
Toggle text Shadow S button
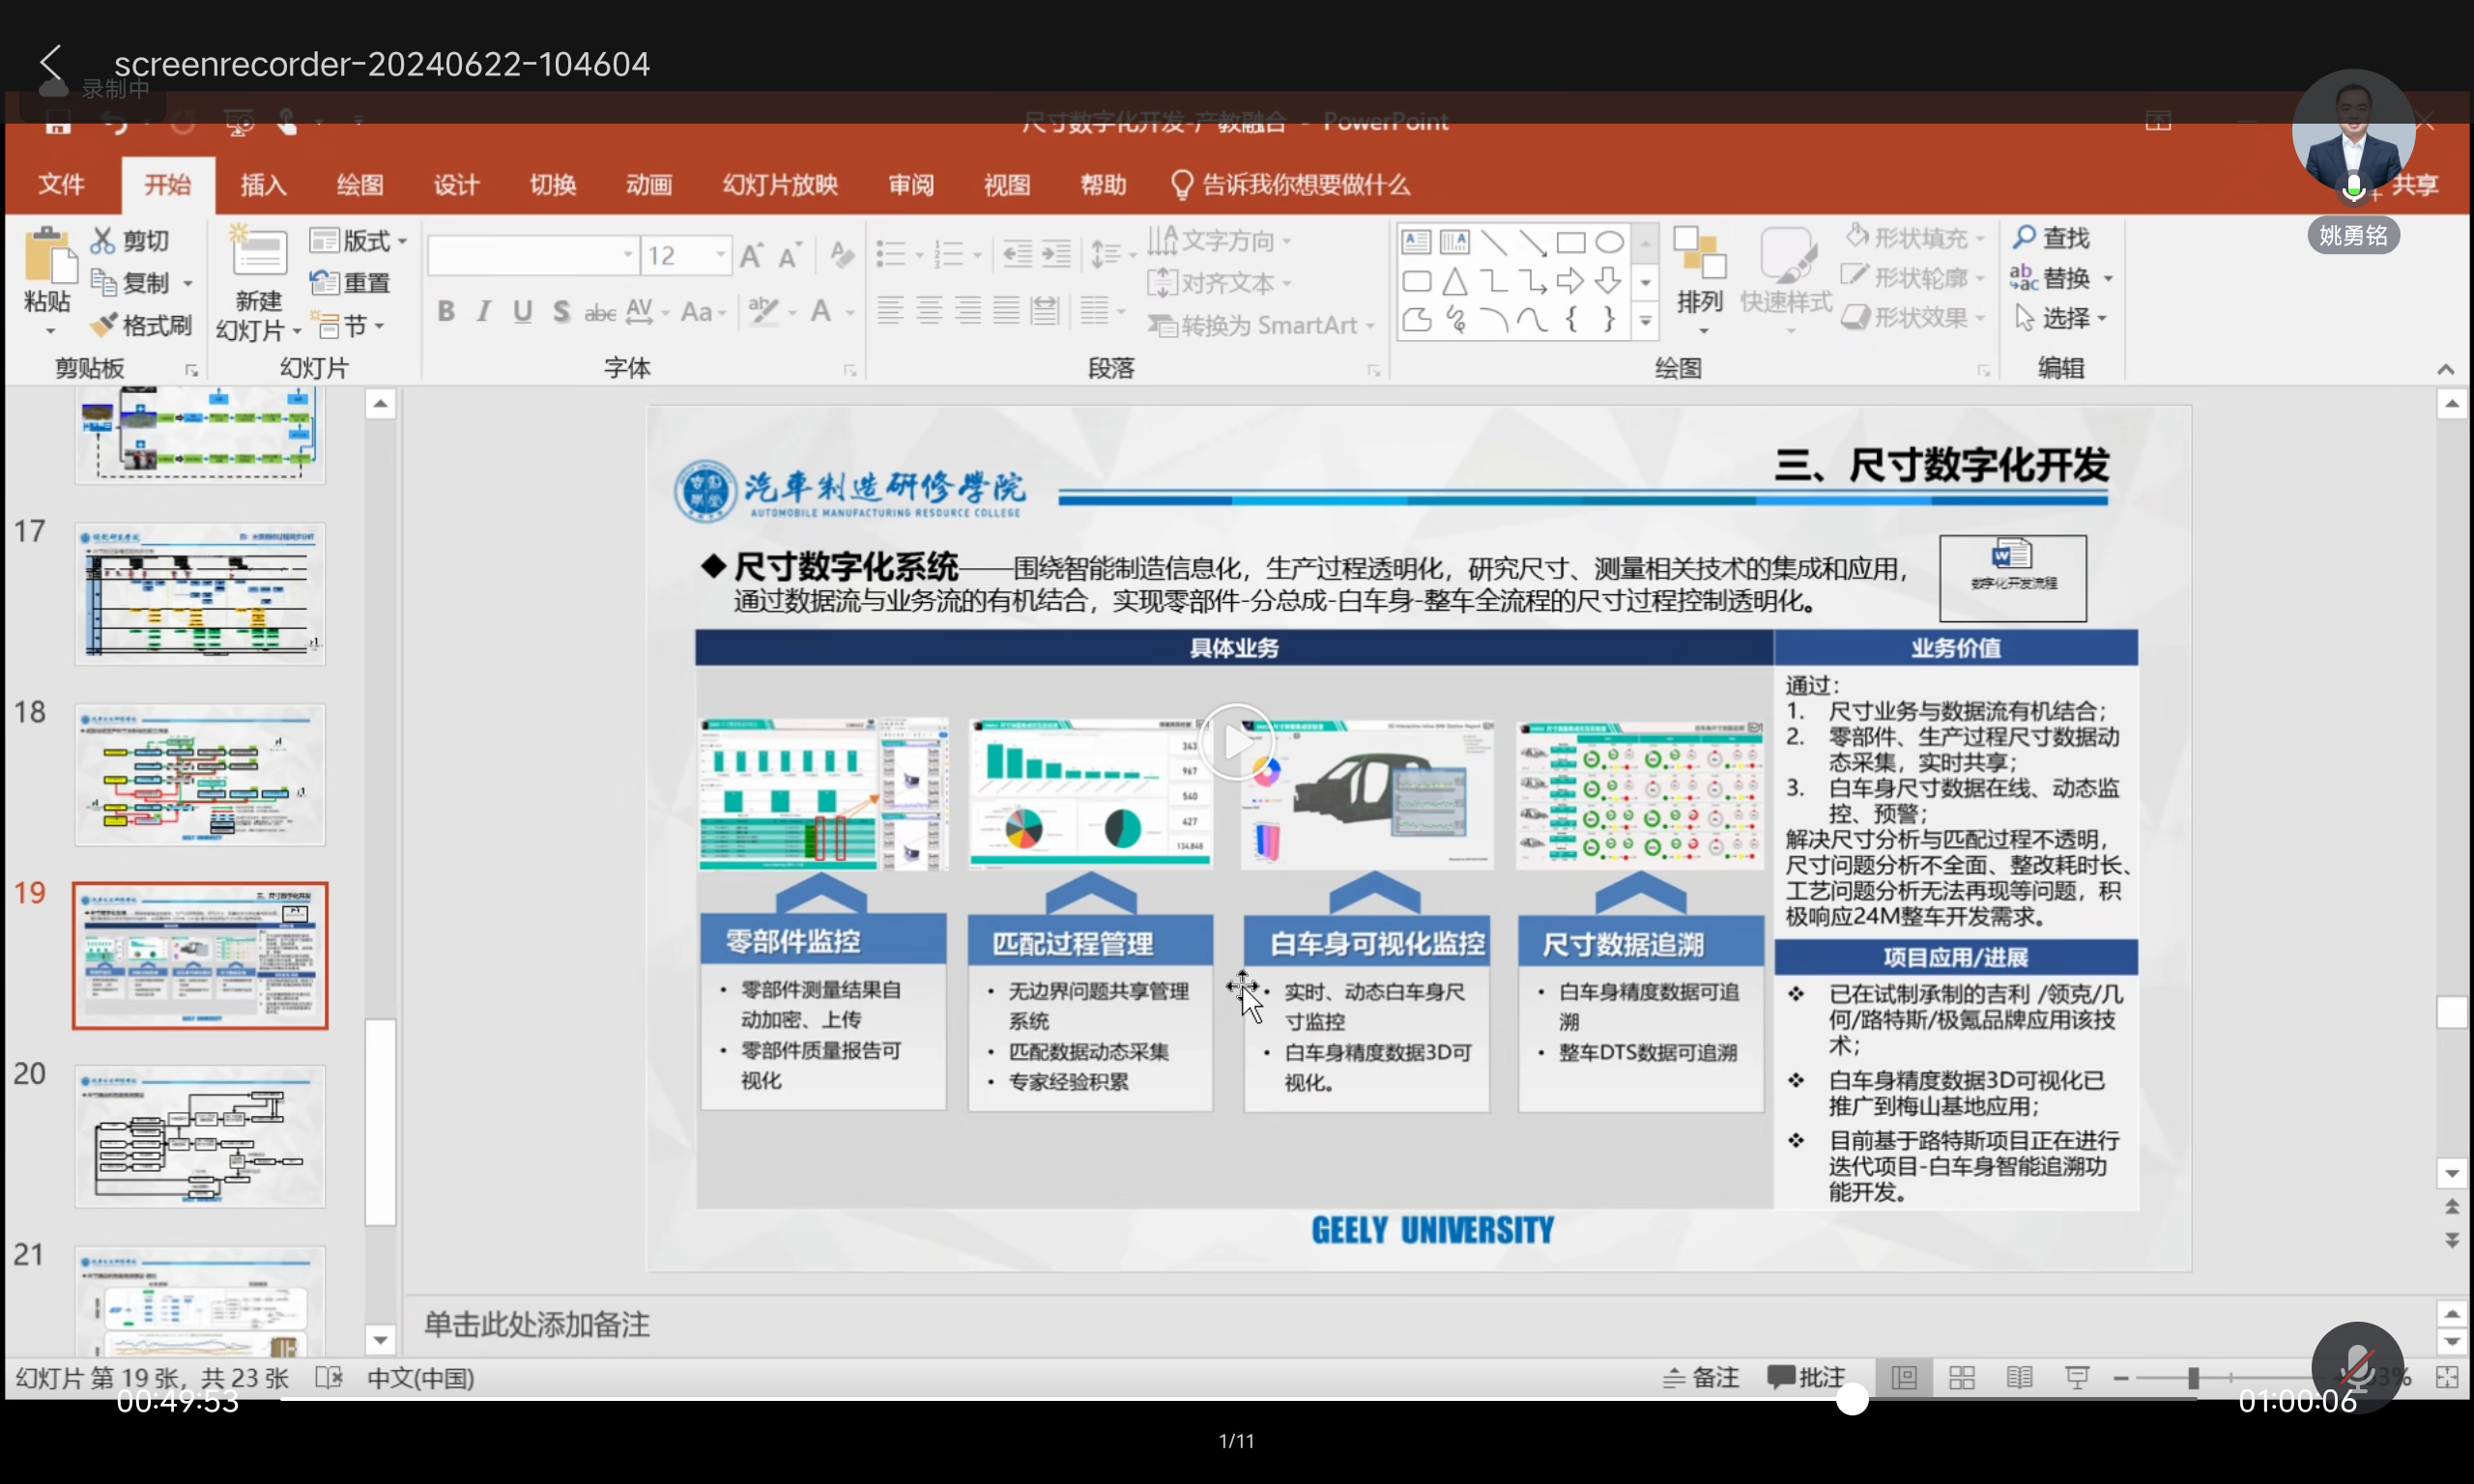561,312
